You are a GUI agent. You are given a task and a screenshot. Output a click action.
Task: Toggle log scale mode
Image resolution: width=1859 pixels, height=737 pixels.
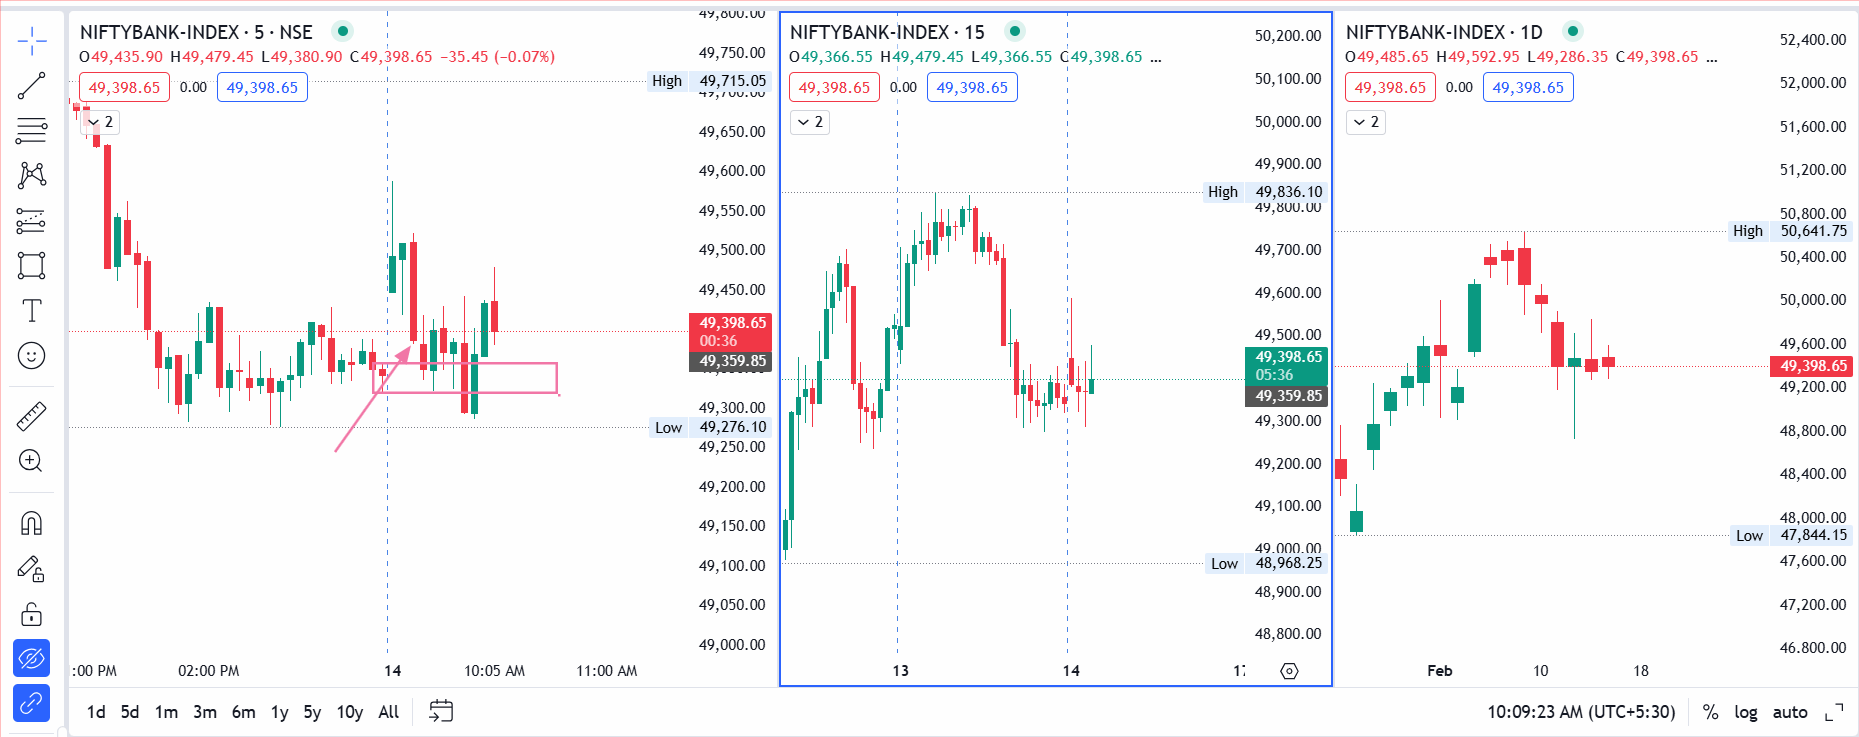(x=1746, y=712)
